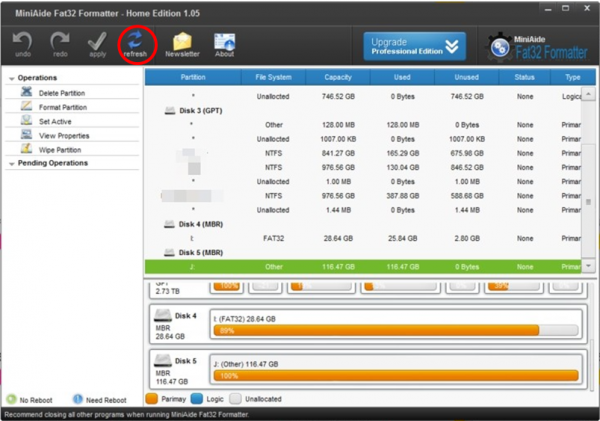Collapse the Operations section
This screenshot has height=421, width=600.
[11, 78]
